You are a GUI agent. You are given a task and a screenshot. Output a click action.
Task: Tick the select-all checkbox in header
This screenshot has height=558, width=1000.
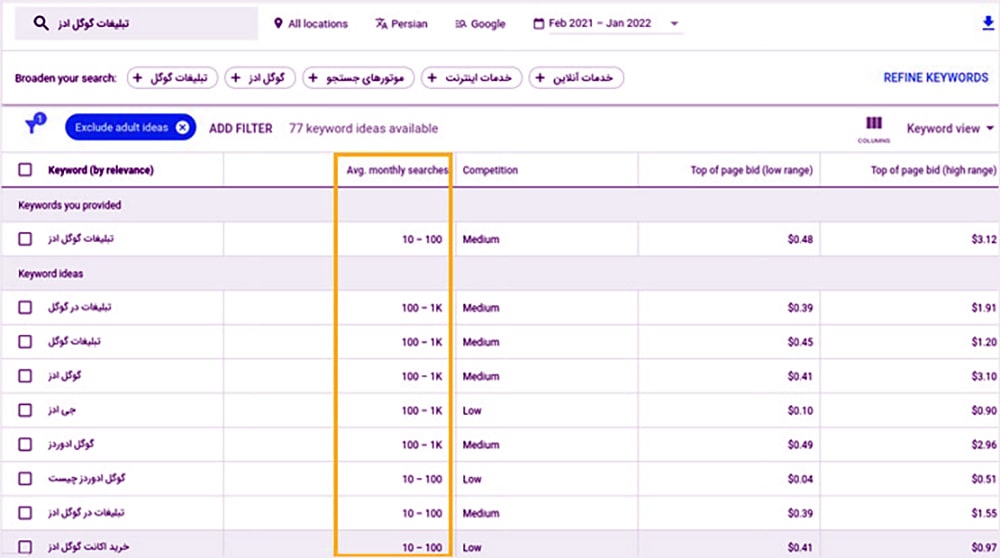[x=25, y=170]
